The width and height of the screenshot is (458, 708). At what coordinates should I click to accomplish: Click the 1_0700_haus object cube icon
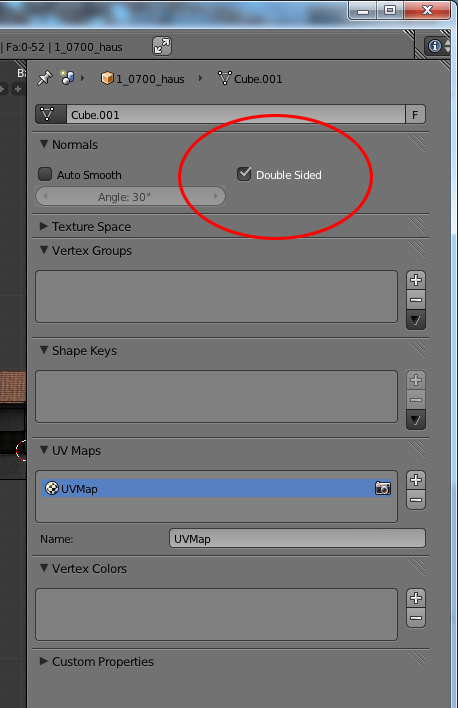pyautogui.click(x=107, y=78)
